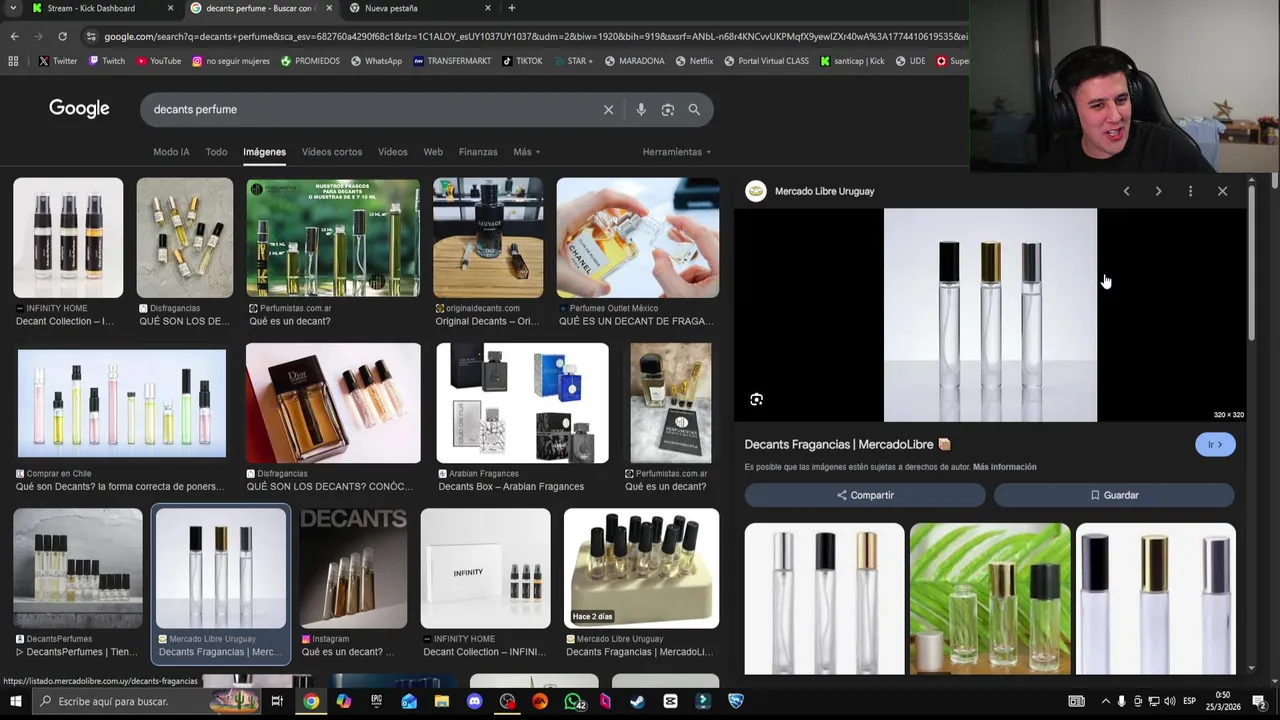Open Epic Games Launcher from the taskbar
Screen dimensions: 1280x720
tap(376, 701)
